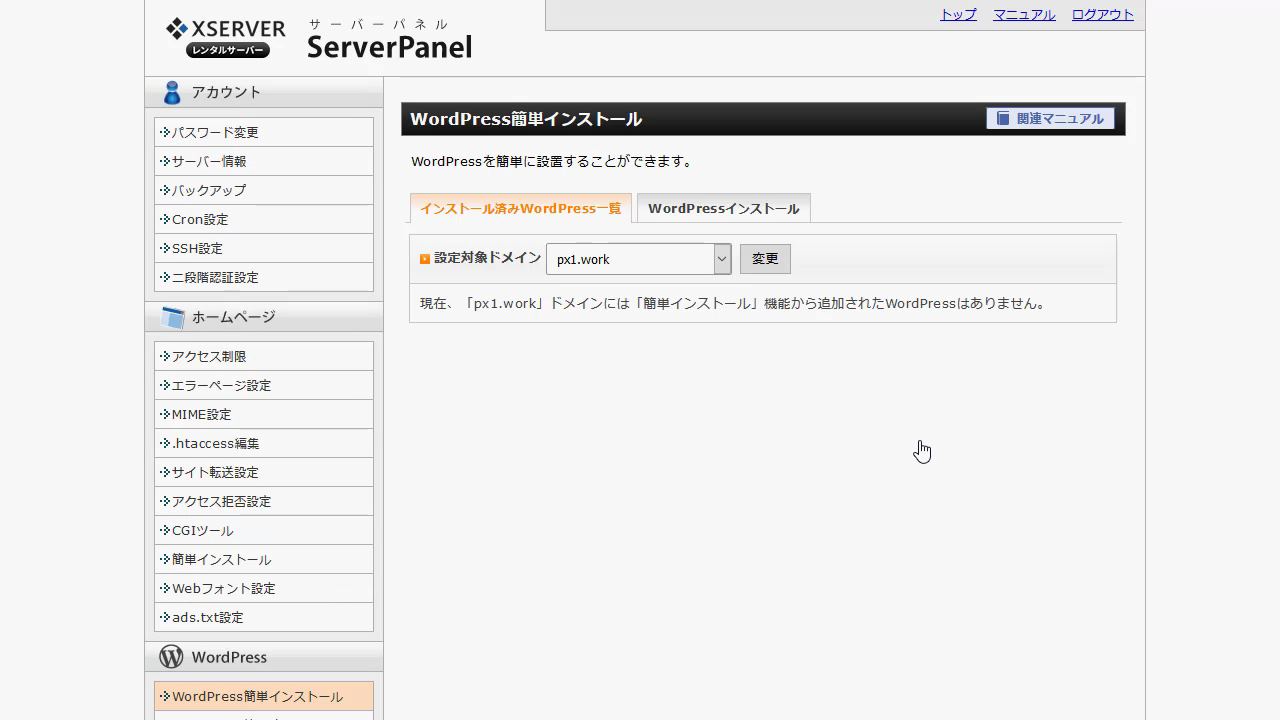This screenshot has width=1280, height=720.
Task: Click the WordPress logo icon in sidebar
Action: tap(171, 657)
